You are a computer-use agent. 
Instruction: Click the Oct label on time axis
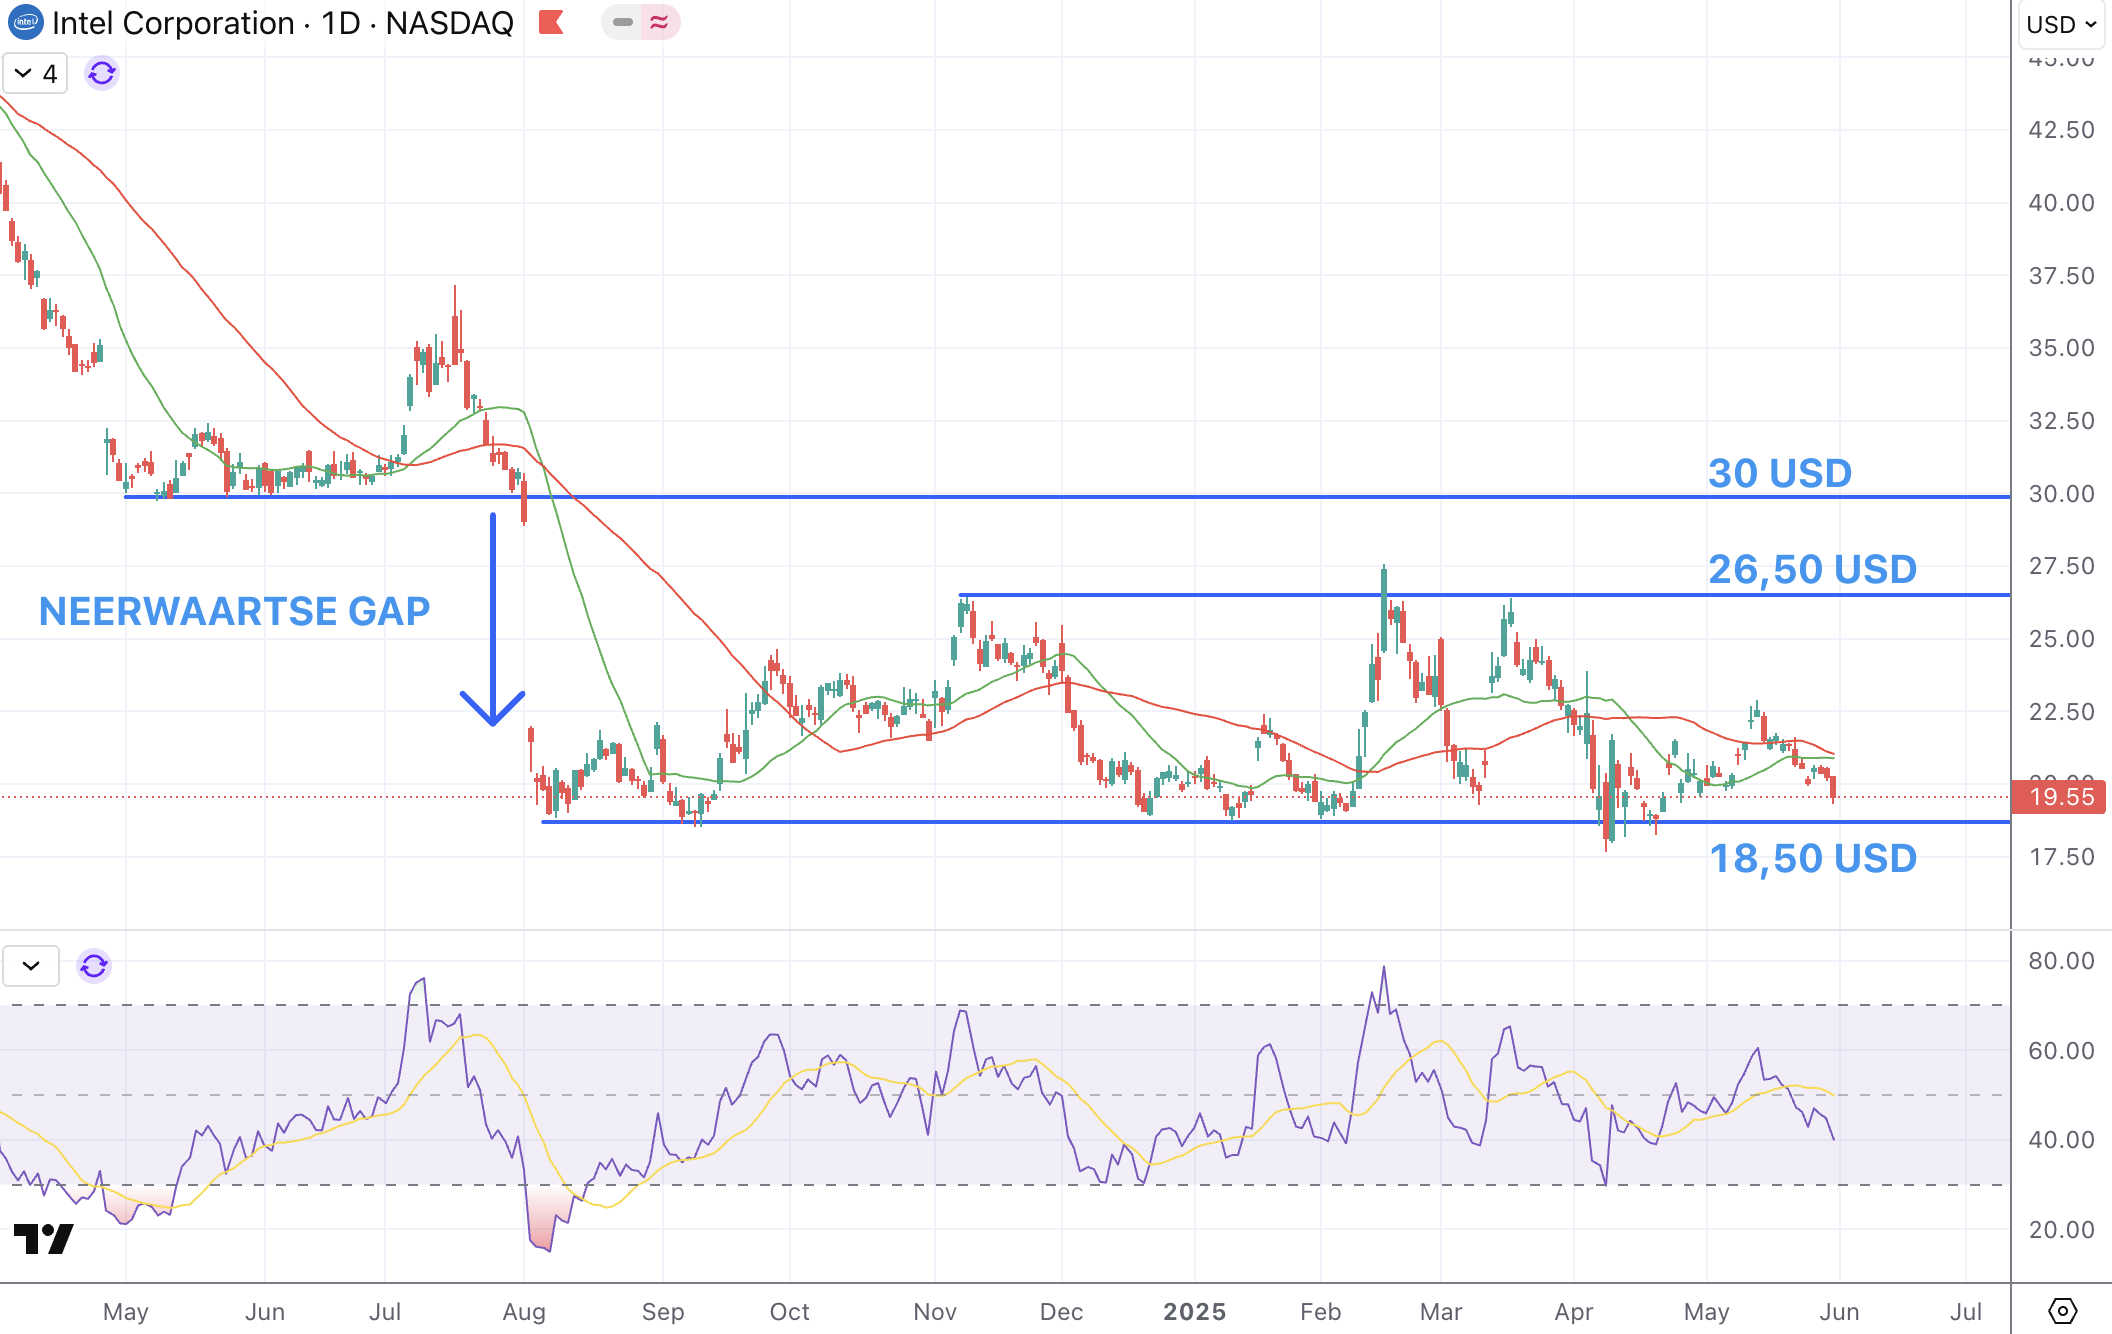[x=789, y=1311]
